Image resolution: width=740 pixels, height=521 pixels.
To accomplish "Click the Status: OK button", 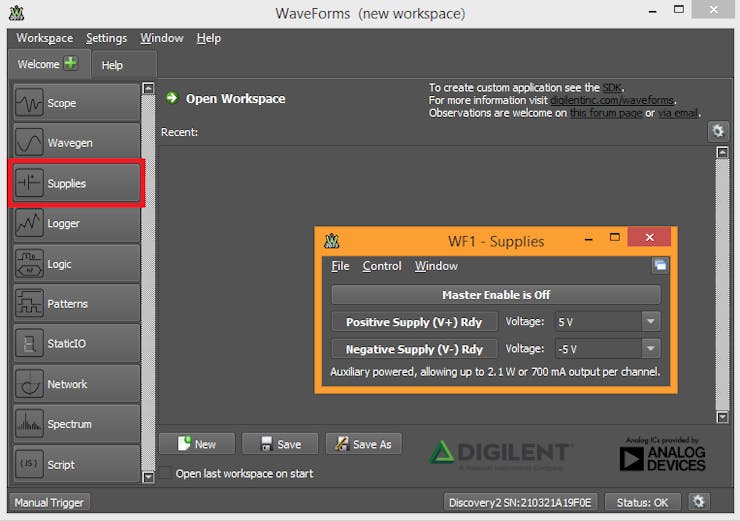I will [x=642, y=502].
